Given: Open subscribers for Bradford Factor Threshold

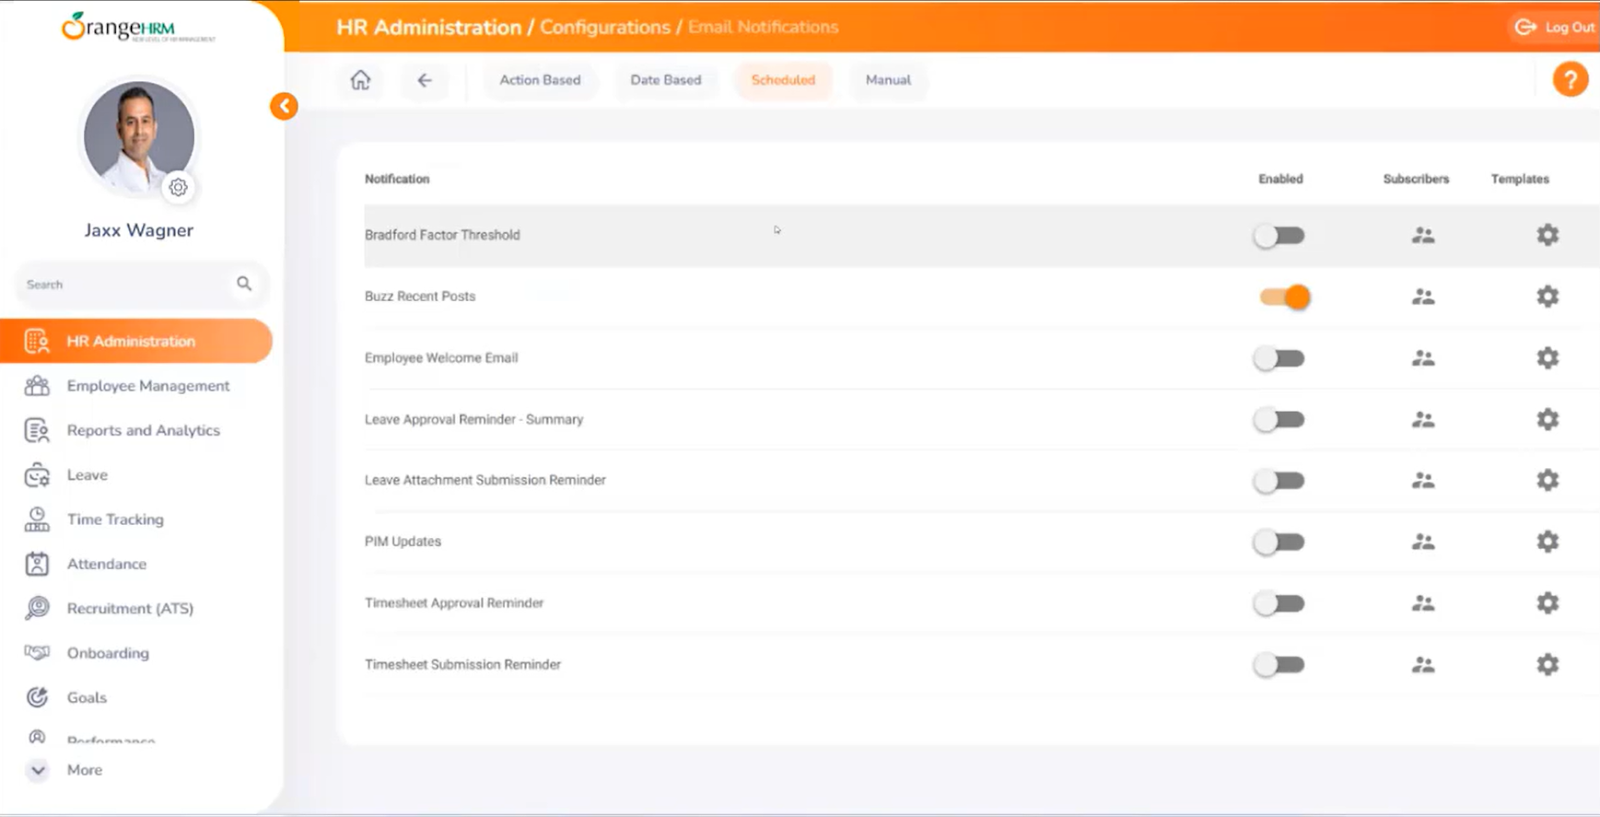Looking at the screenshot, I should (1423, 235).
